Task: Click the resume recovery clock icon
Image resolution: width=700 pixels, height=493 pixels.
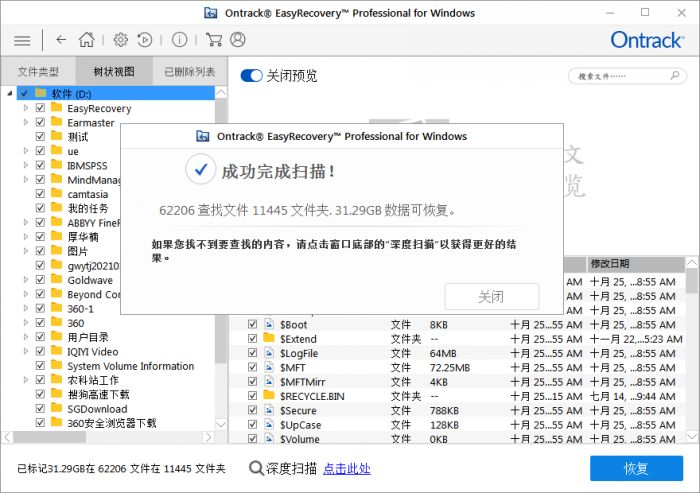Action: (145, 40)
